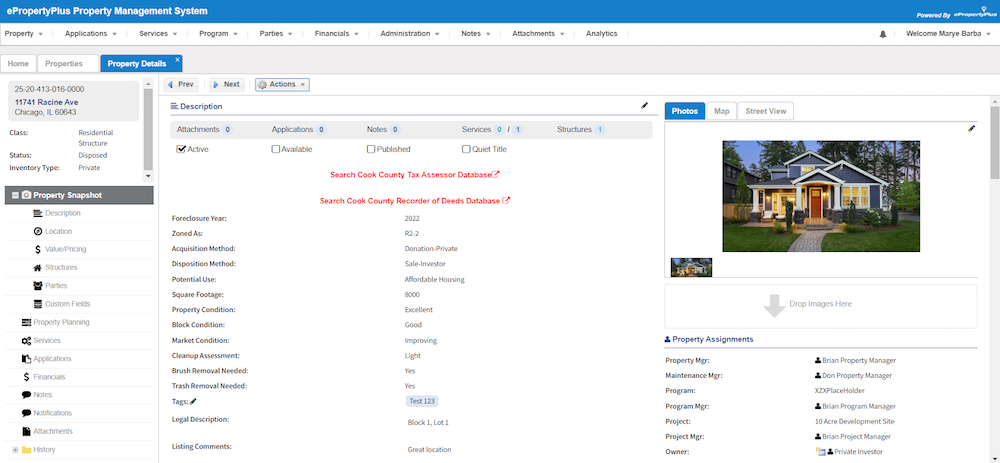Click the 11741 Racine Ave address link

tap(47, 102)
